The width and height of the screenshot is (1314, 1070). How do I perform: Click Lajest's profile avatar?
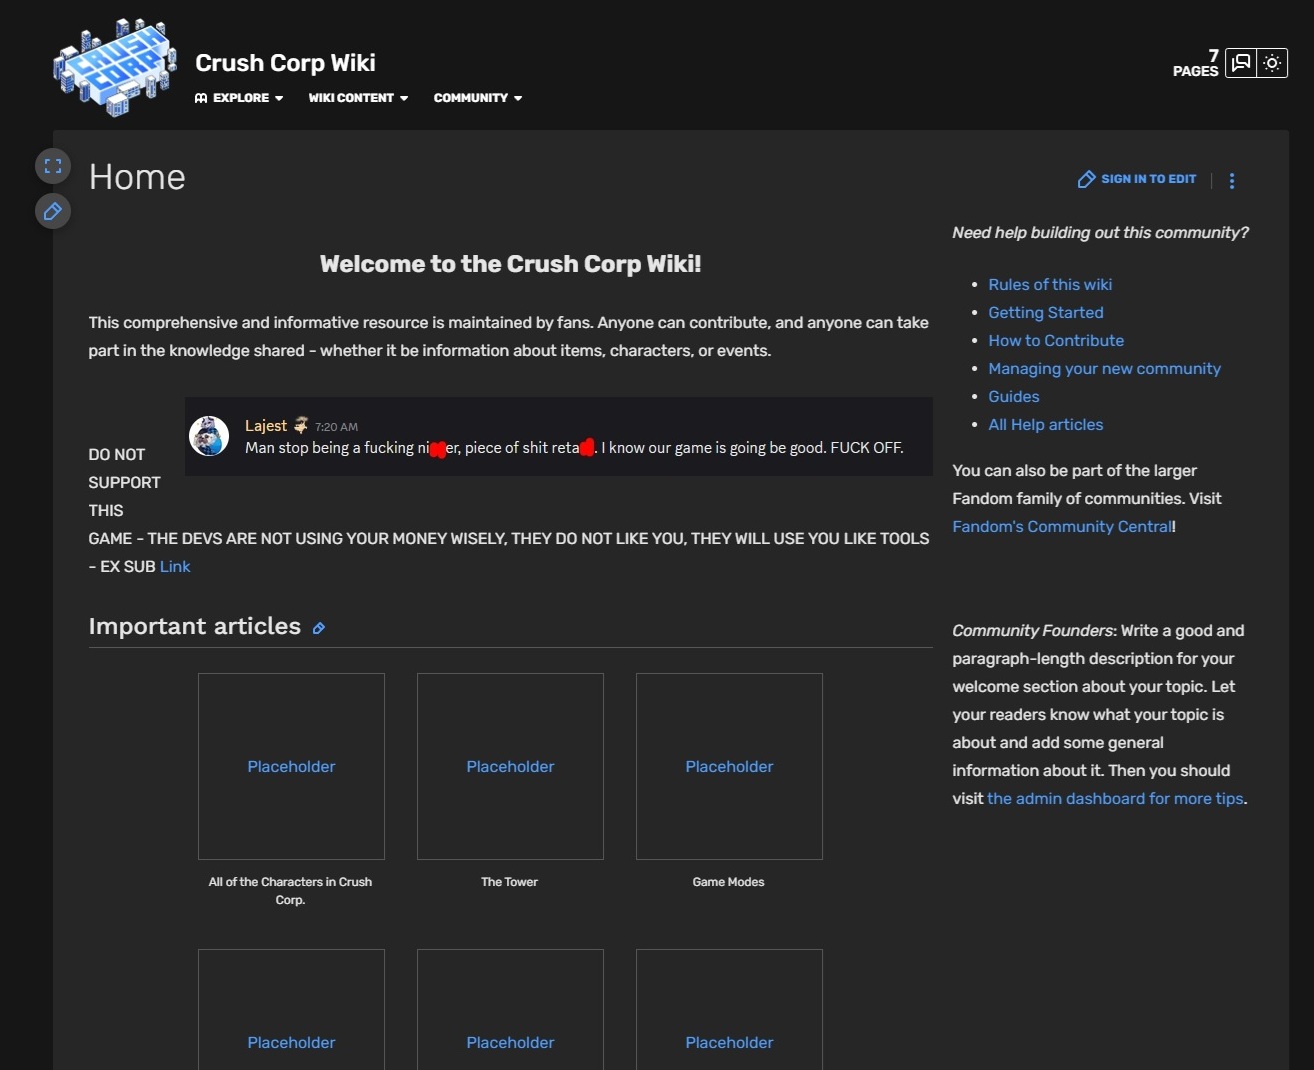[209, 436]
